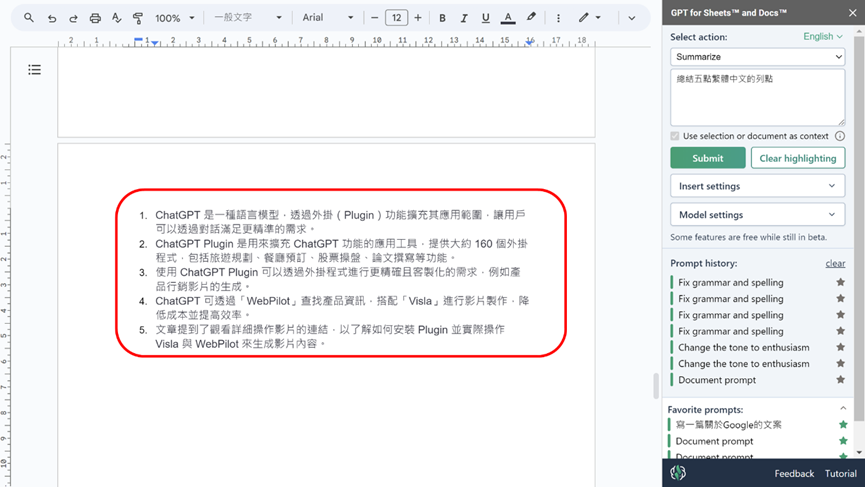Click the sidebar vertical scrollbar

[x=859, y=229]
